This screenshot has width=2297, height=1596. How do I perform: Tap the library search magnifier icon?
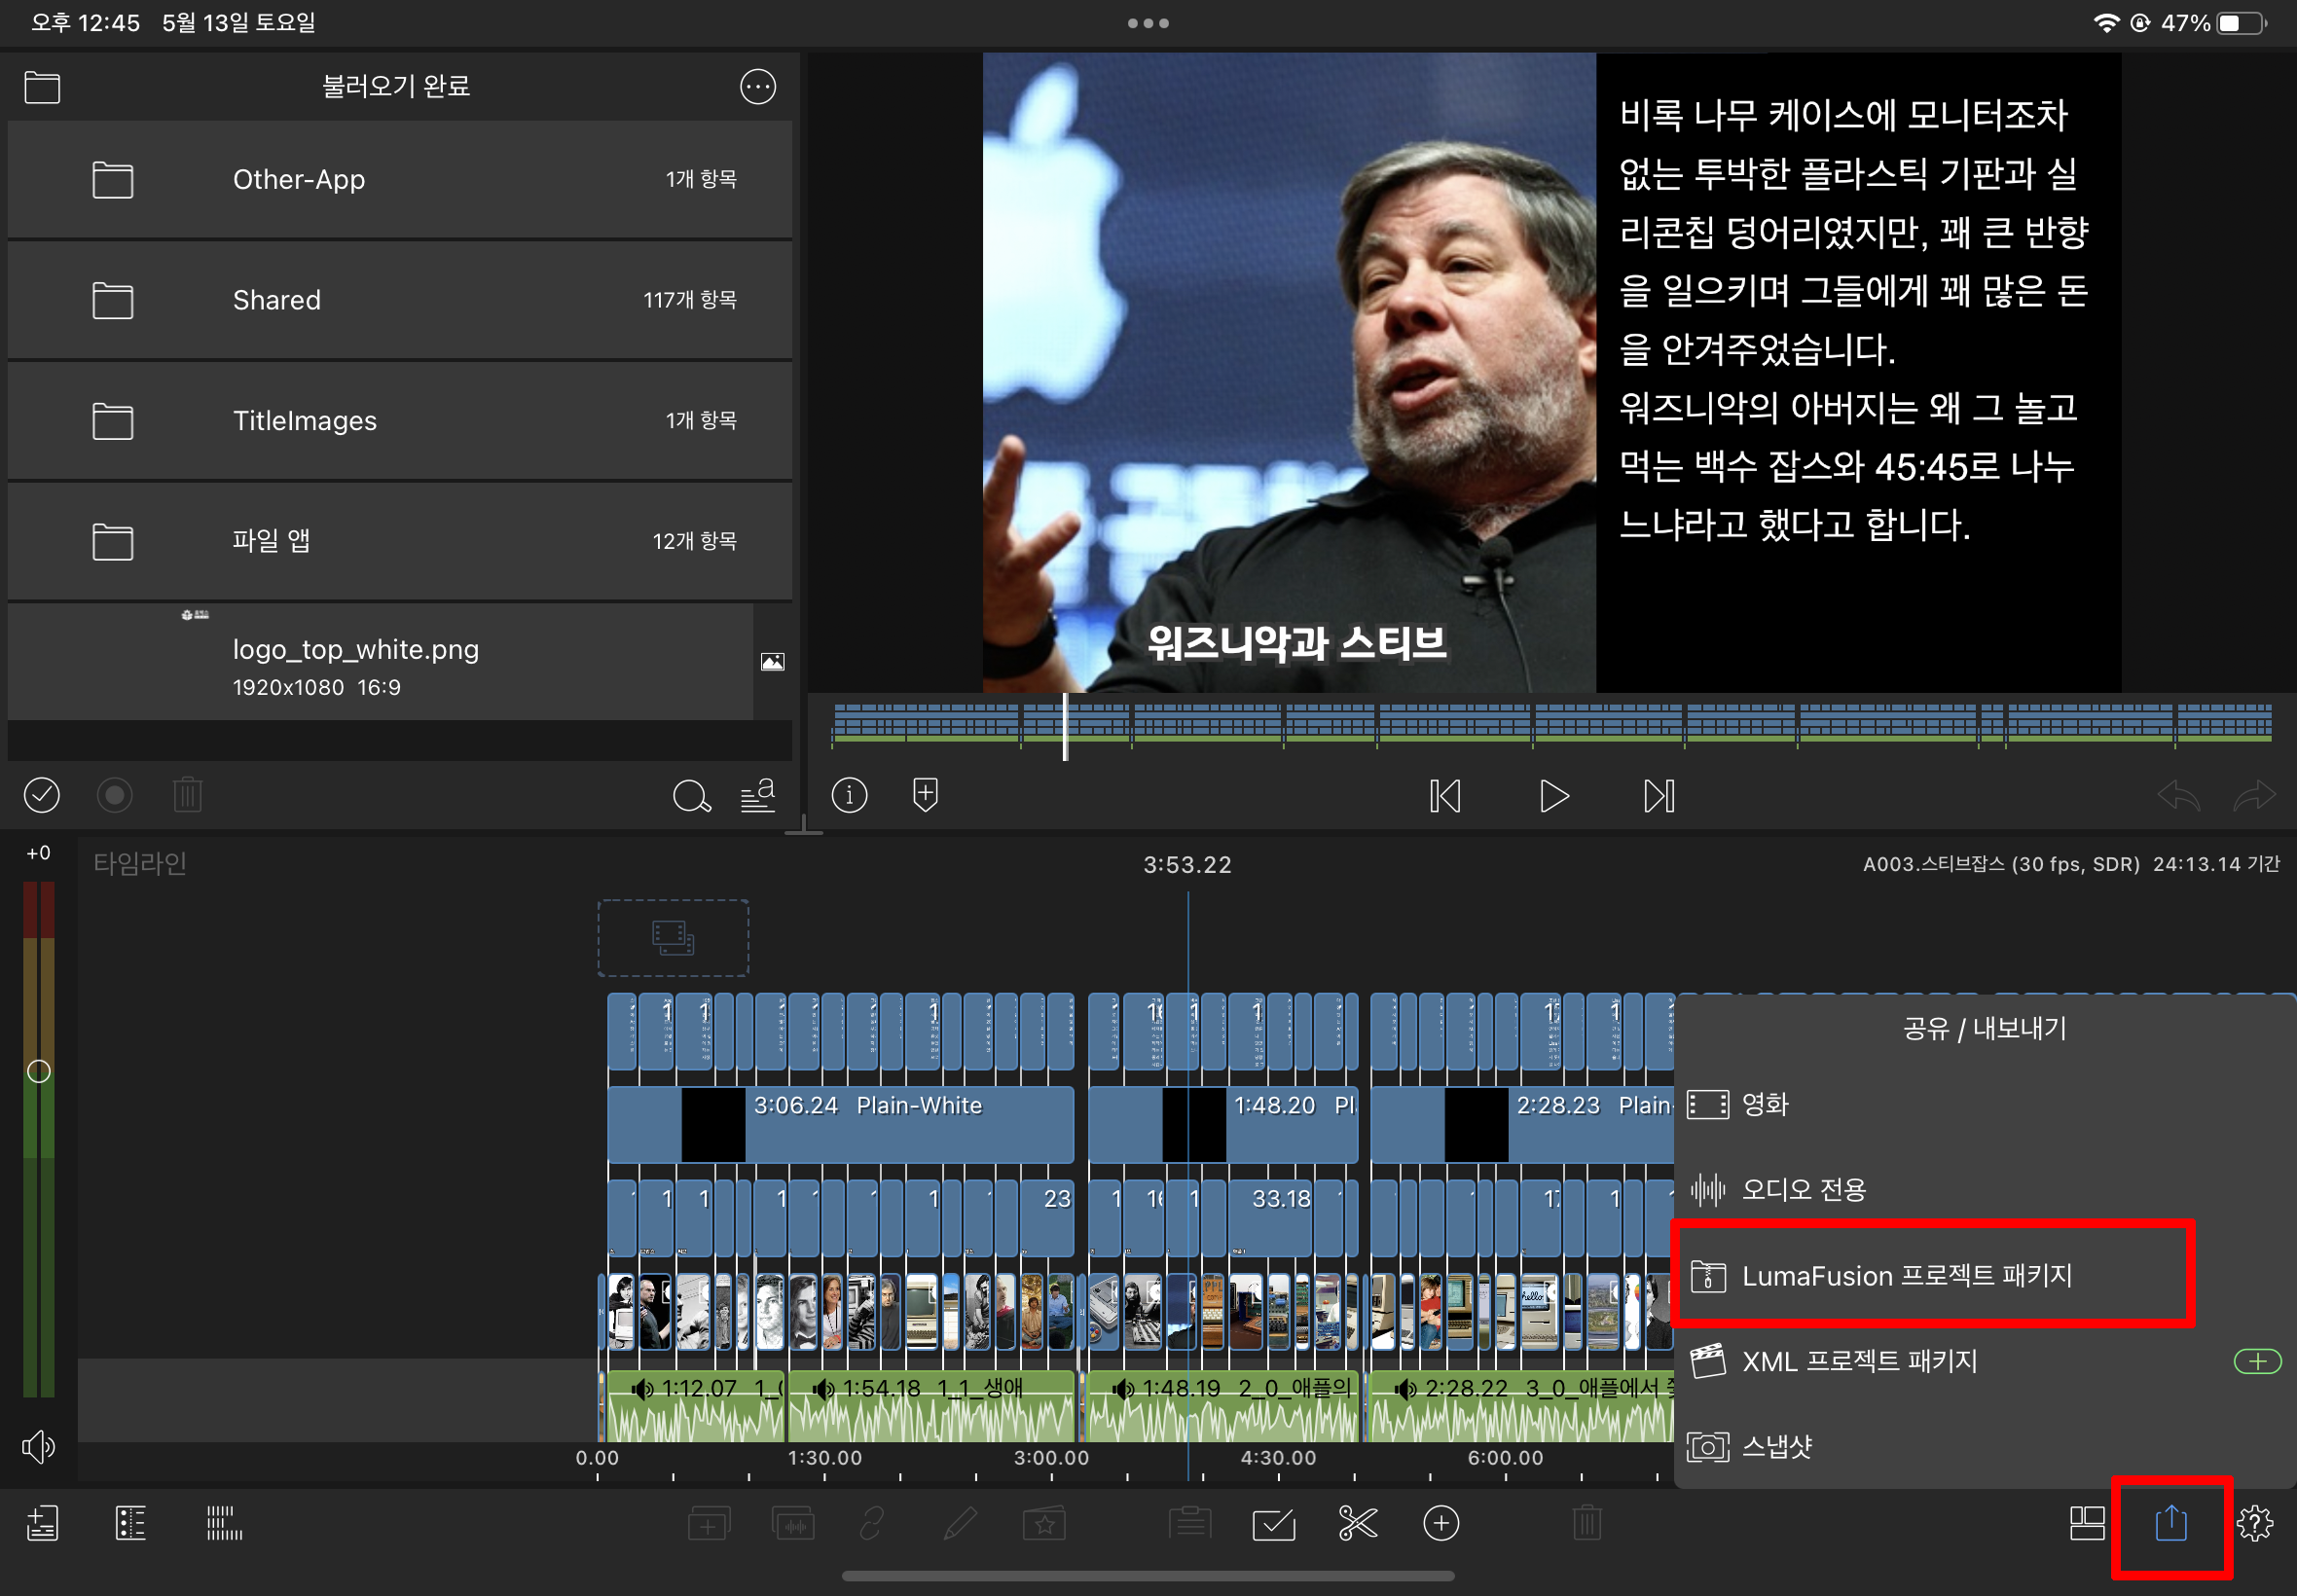point(690,796)
